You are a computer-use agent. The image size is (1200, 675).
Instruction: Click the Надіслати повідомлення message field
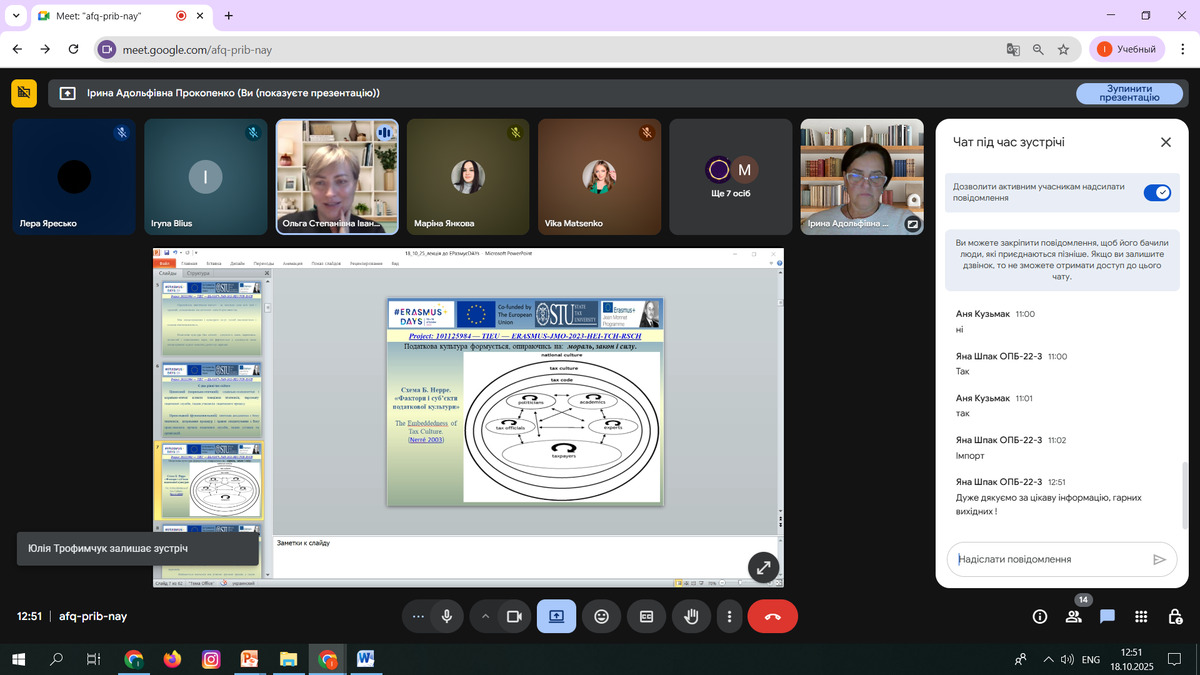pyautogui.click(x=1050, y=560)
